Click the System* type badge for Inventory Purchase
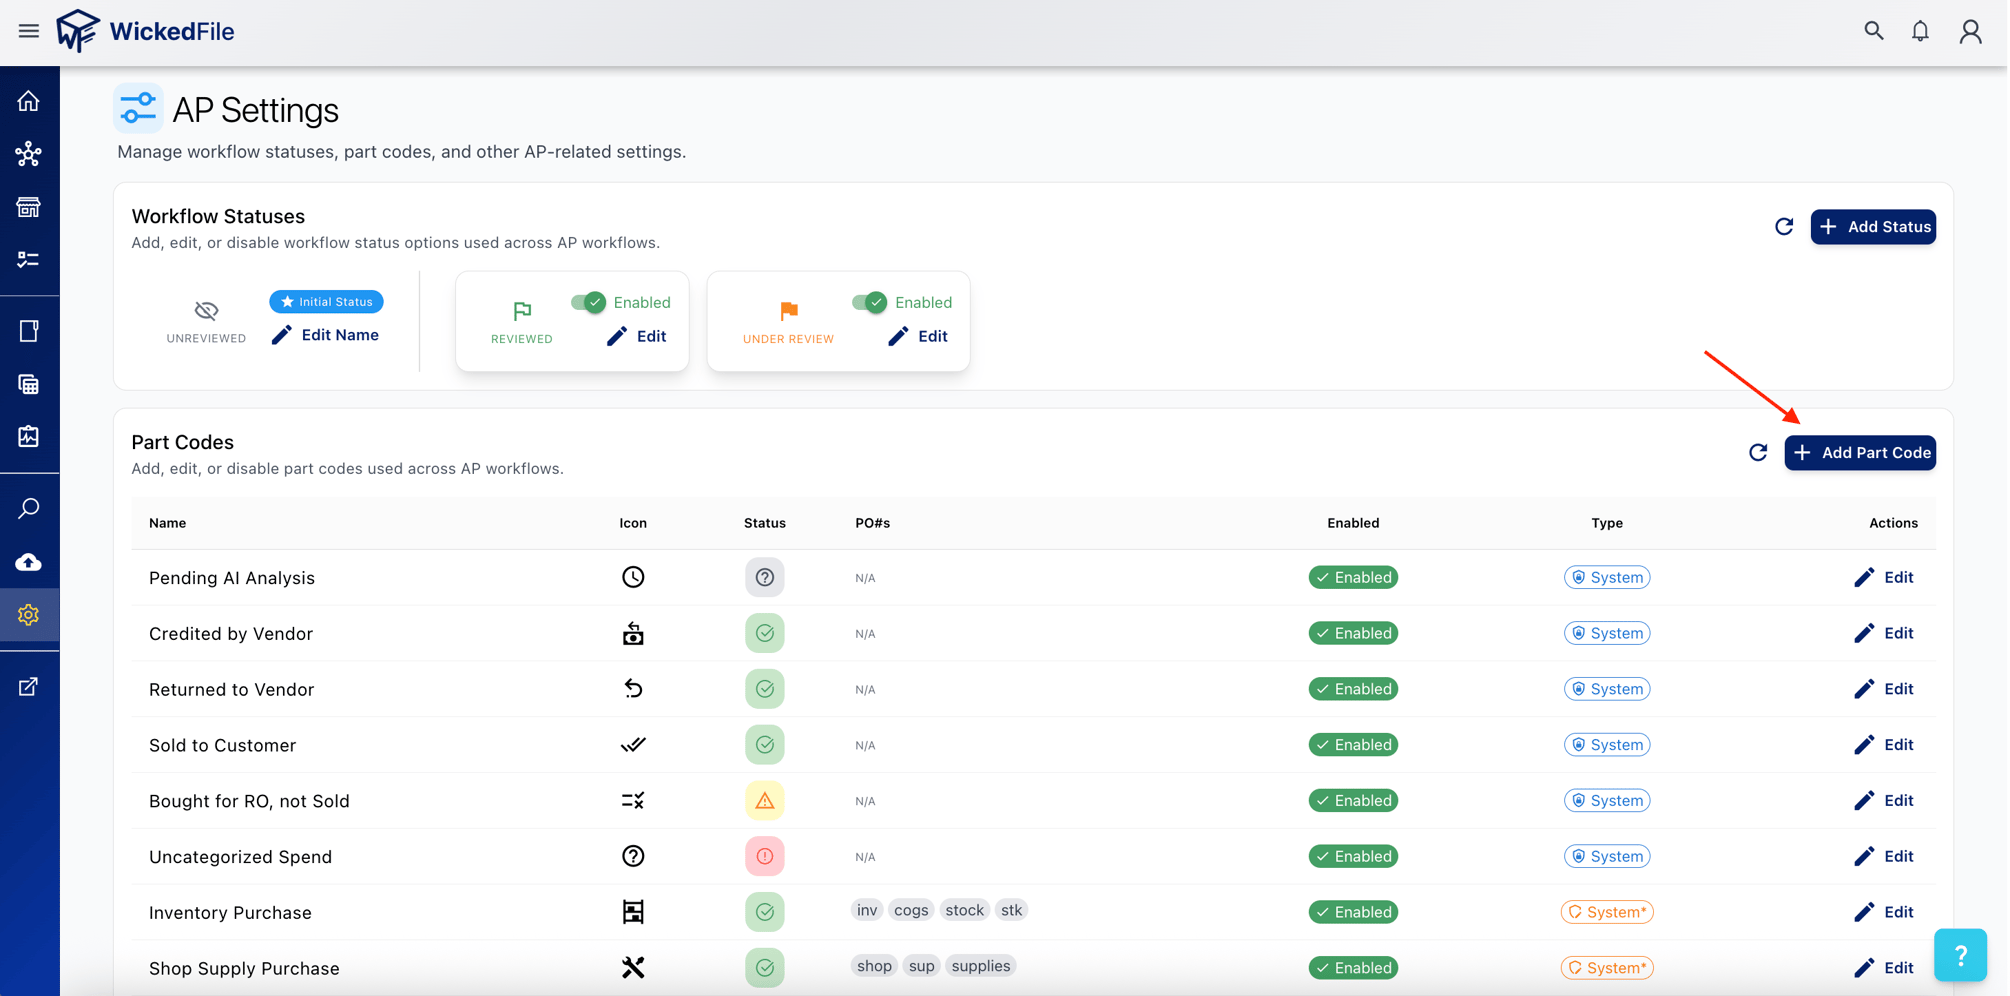 coord(1607,912)
